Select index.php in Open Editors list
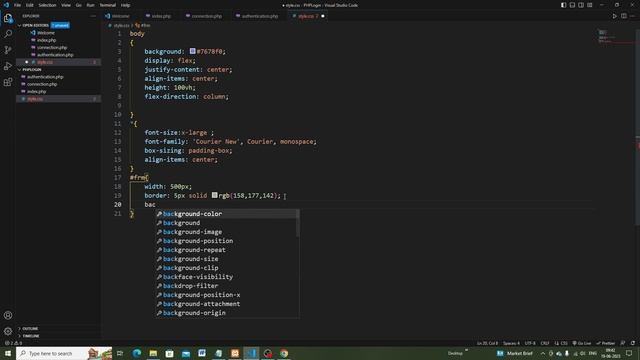The image size is (640, 360). pyautogui.click(x=58, y=40)
